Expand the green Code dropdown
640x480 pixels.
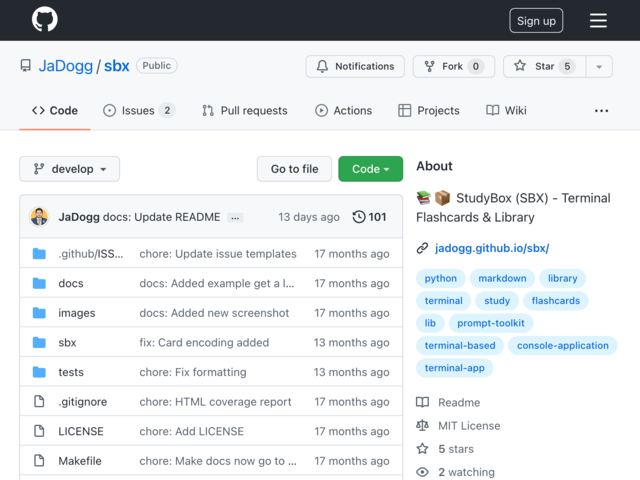371,169
